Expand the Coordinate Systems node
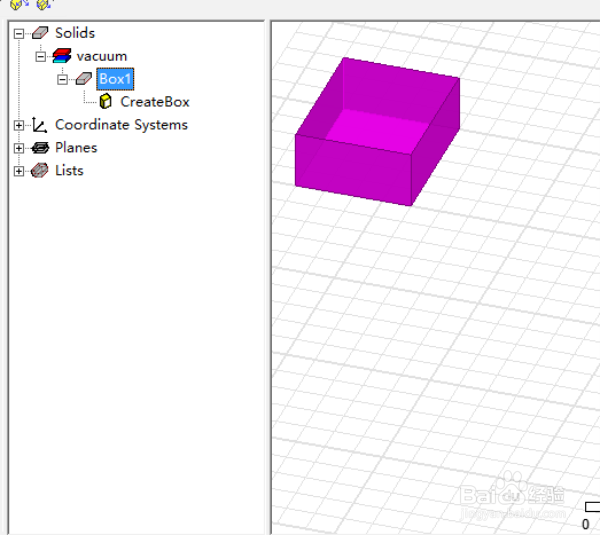 18,126
